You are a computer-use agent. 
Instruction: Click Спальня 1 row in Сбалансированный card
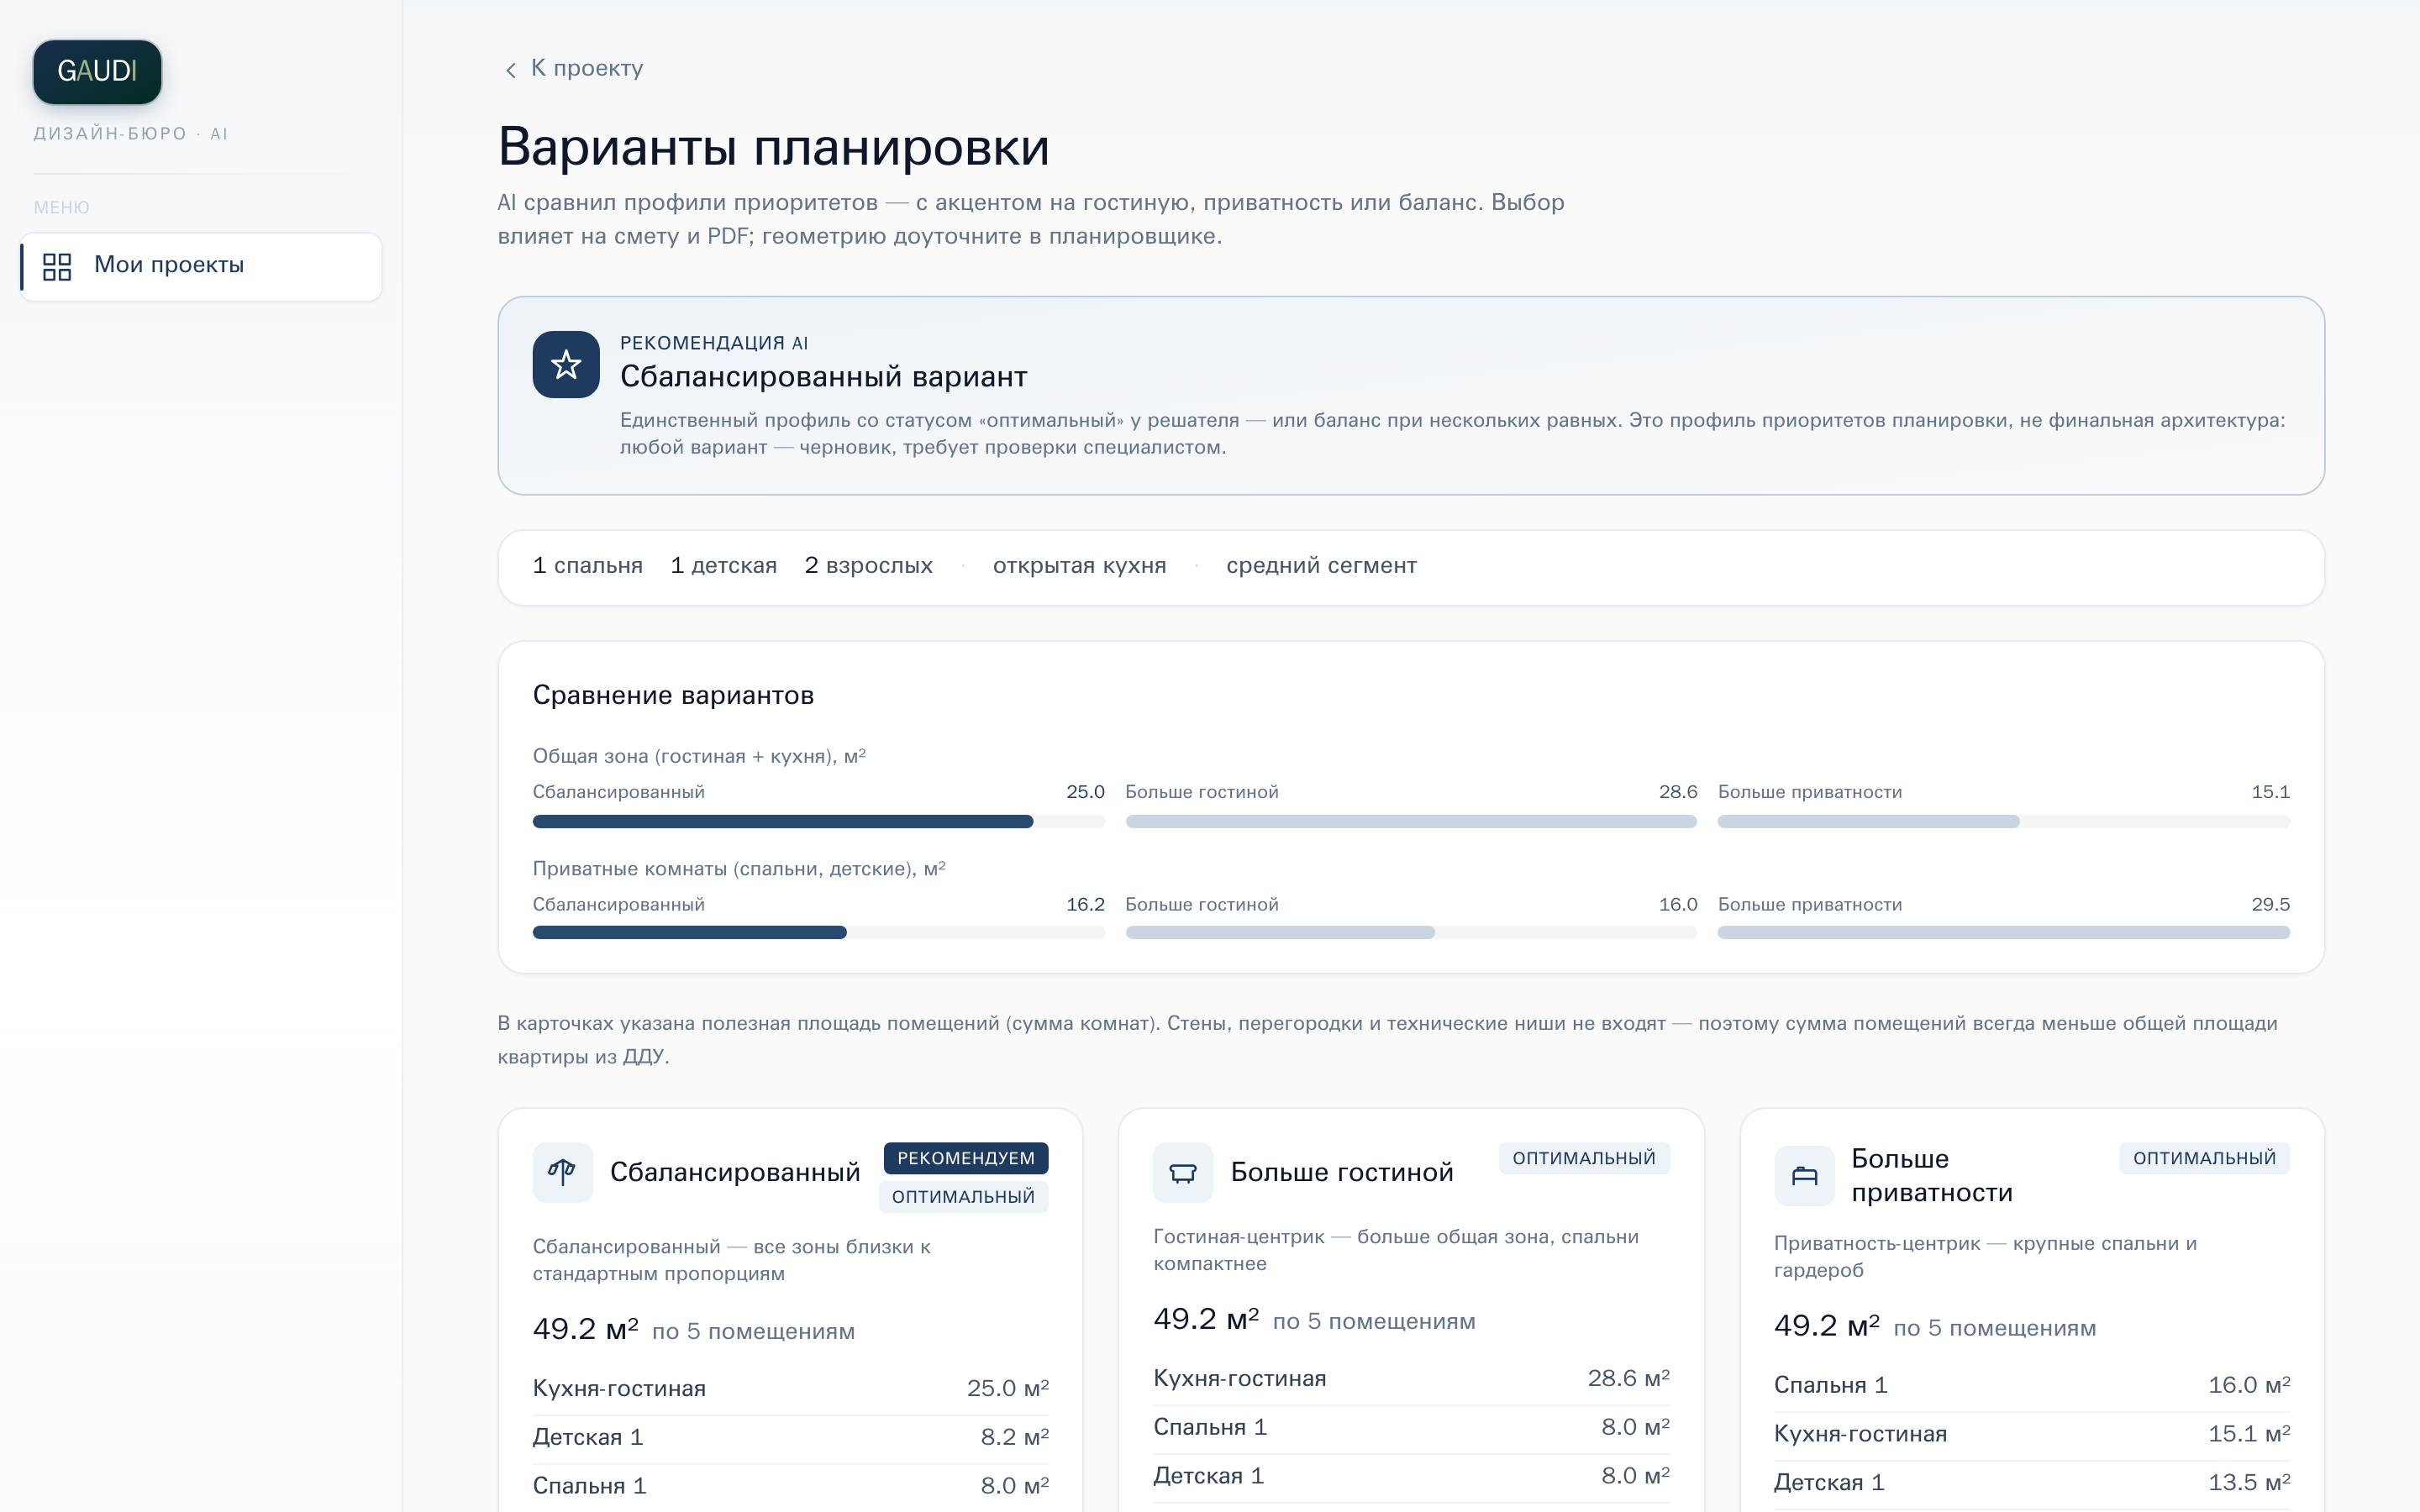coord(790,1486)
